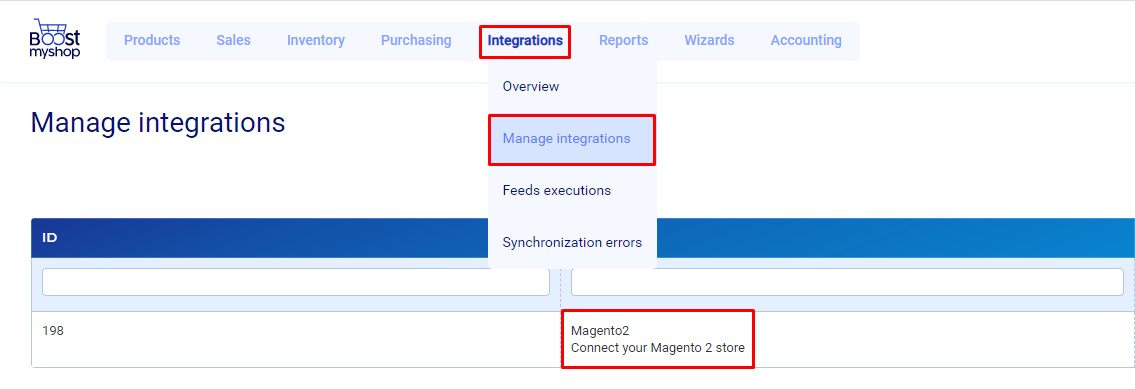Select Synchronization errors entry
Screen dimensions: 1135x389
click(x=573, y=243)
